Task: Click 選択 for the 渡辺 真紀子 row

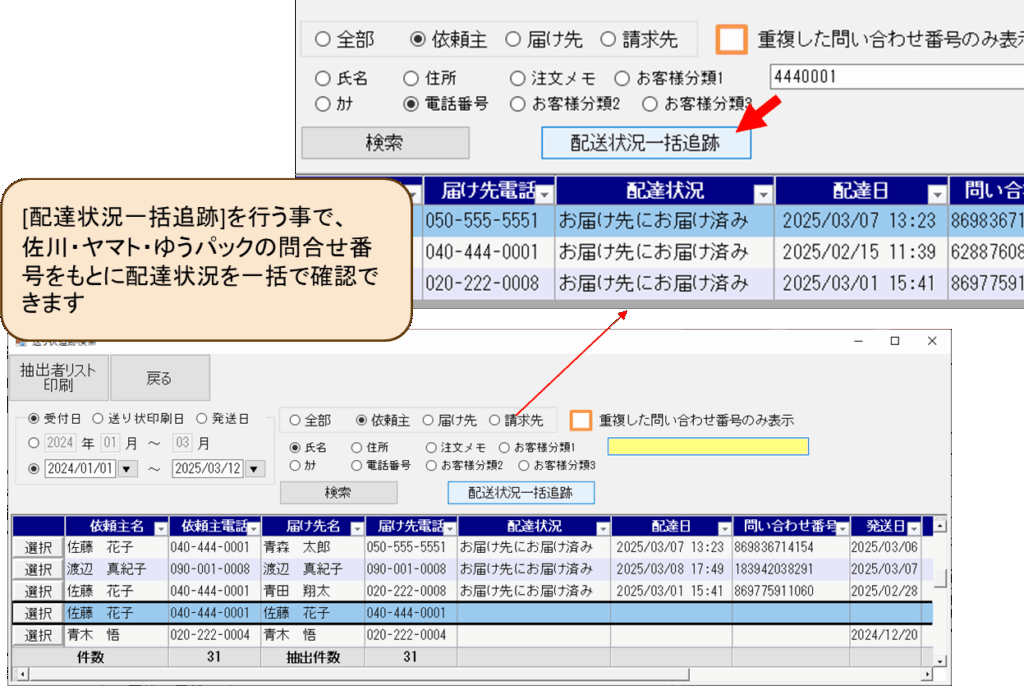Action: pyautogui.click(x=38, y=569)
